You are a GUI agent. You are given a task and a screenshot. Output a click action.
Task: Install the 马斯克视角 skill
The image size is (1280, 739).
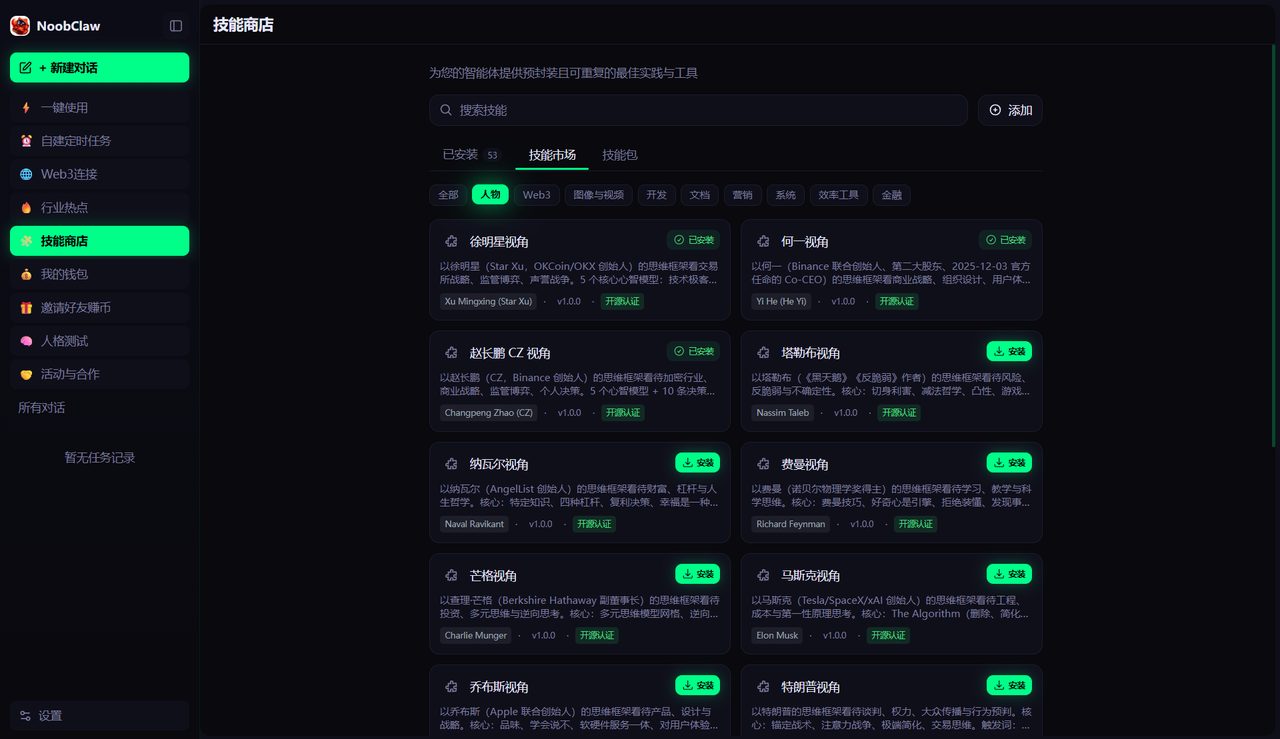click(x=1009, y=574)
